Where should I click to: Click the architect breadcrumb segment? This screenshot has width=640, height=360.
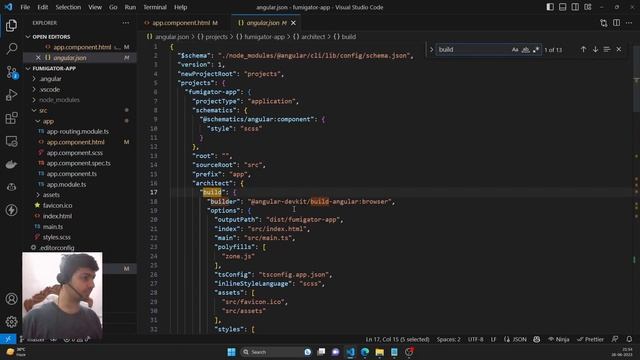(x=313, y=37)
